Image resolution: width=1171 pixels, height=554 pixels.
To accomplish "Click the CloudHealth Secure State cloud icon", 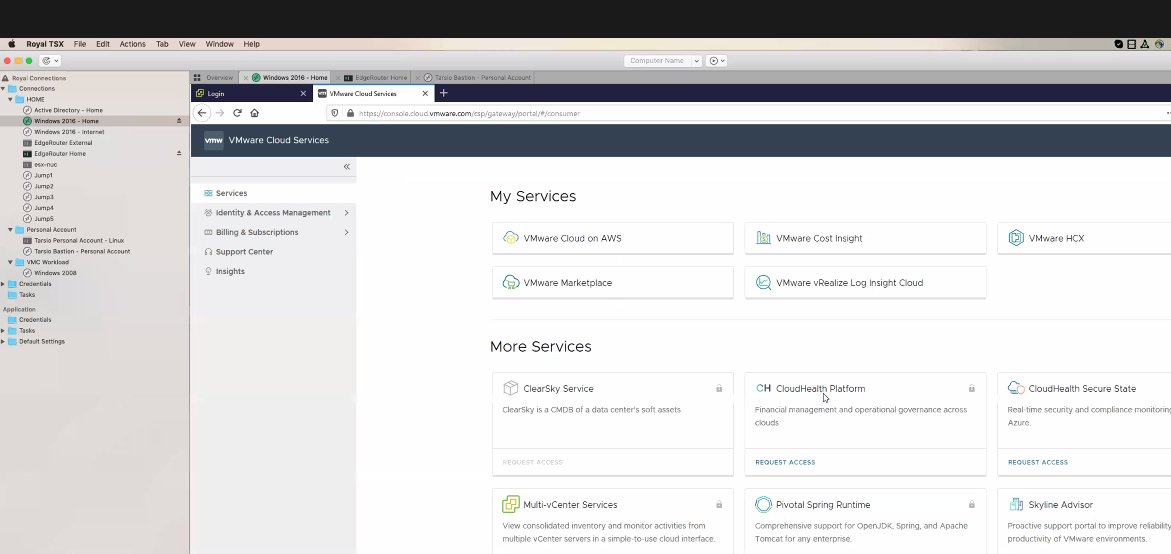I will pyautogui.click(x=1016, y=388).
